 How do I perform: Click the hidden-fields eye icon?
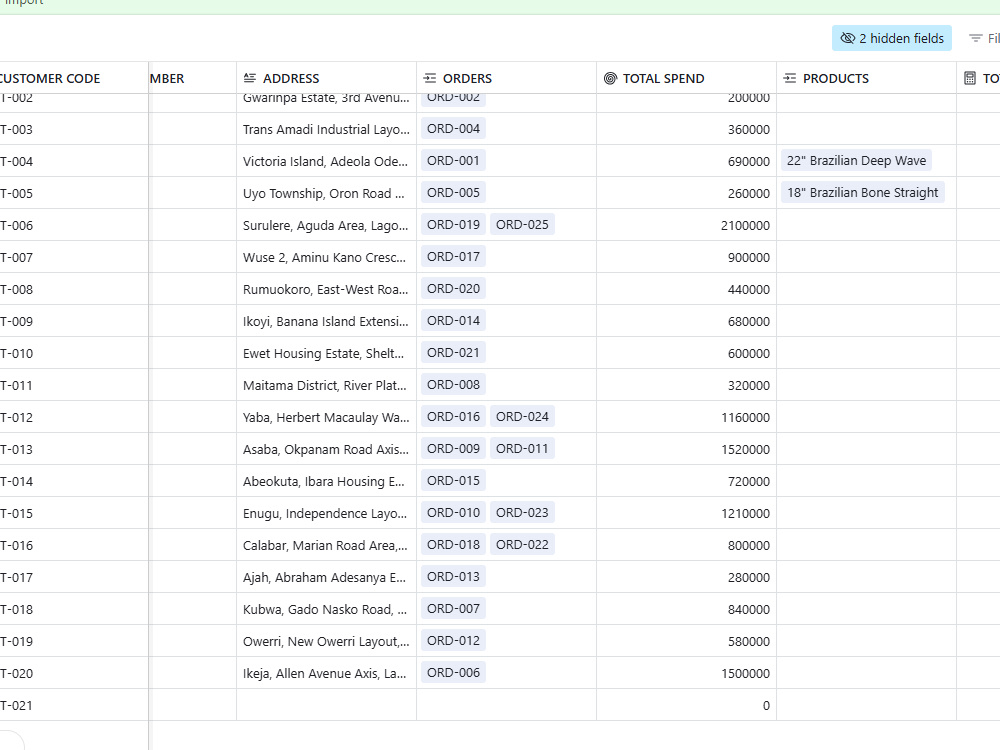[847, 38]
